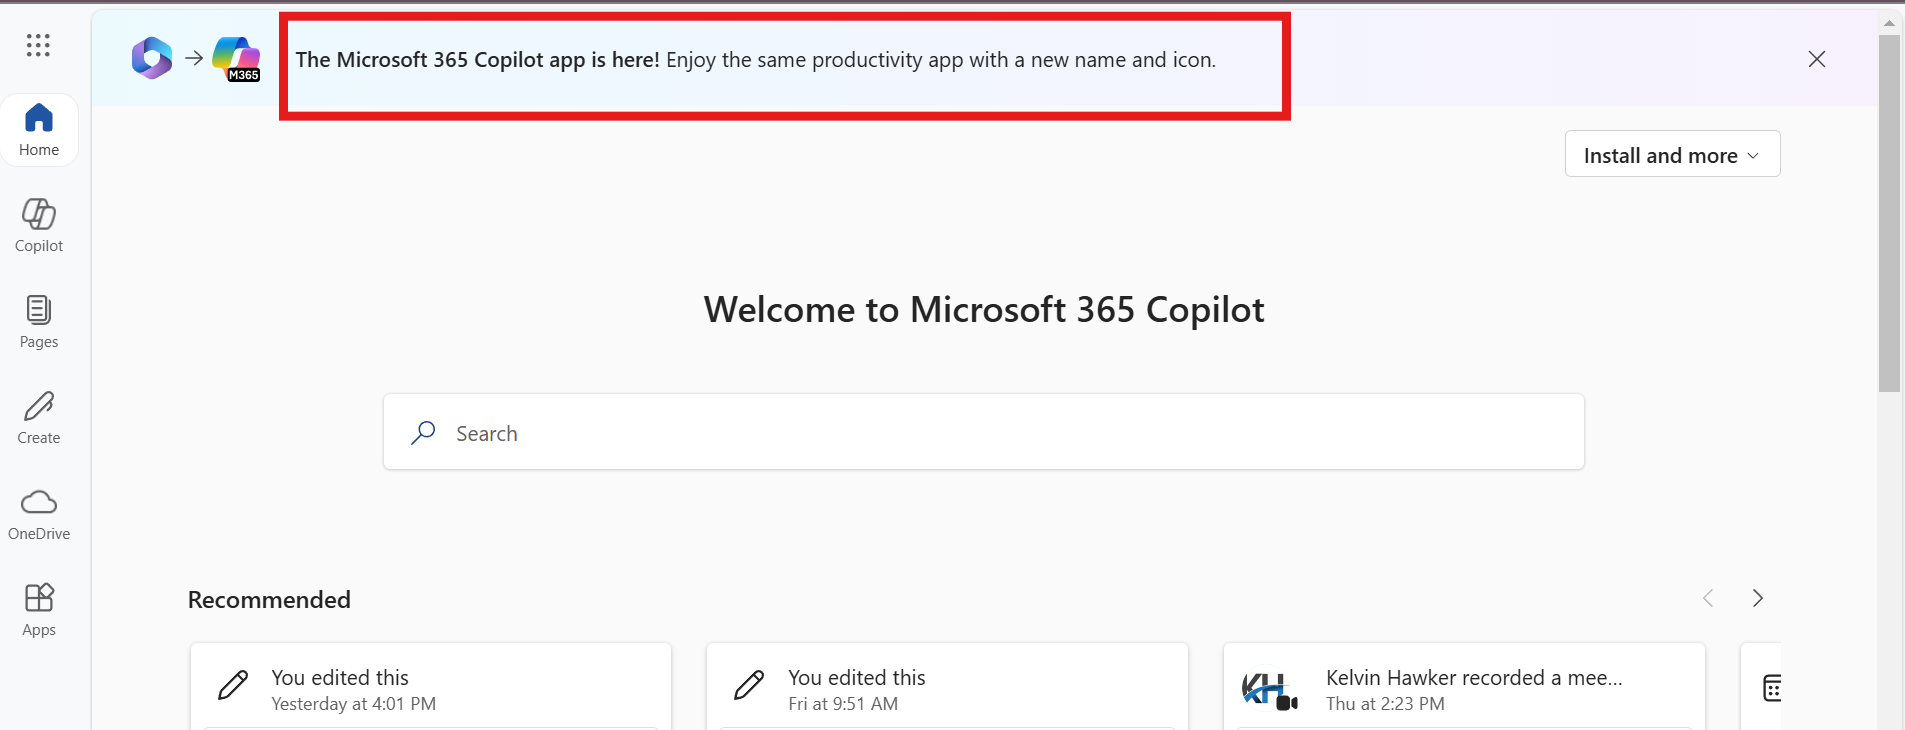Click the Search input field

coord(984,432)
